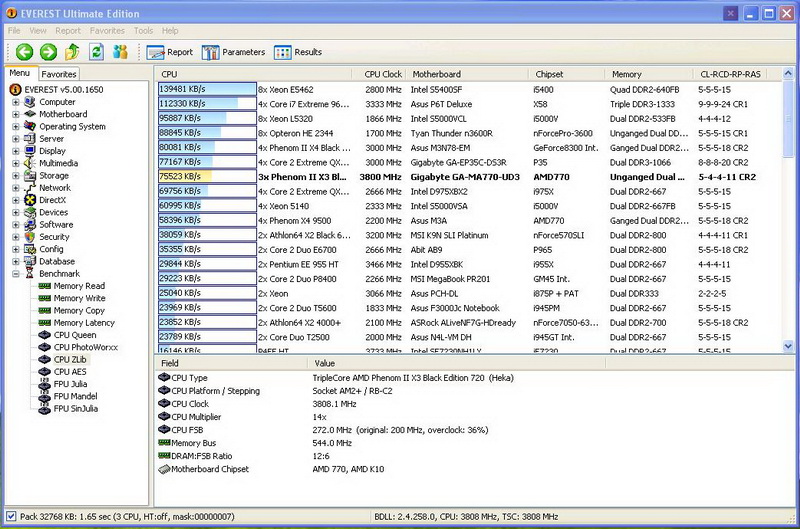Open the benchmark Results button
The height and width of the screenshot is (529, 800).
[x=298, y=52]
